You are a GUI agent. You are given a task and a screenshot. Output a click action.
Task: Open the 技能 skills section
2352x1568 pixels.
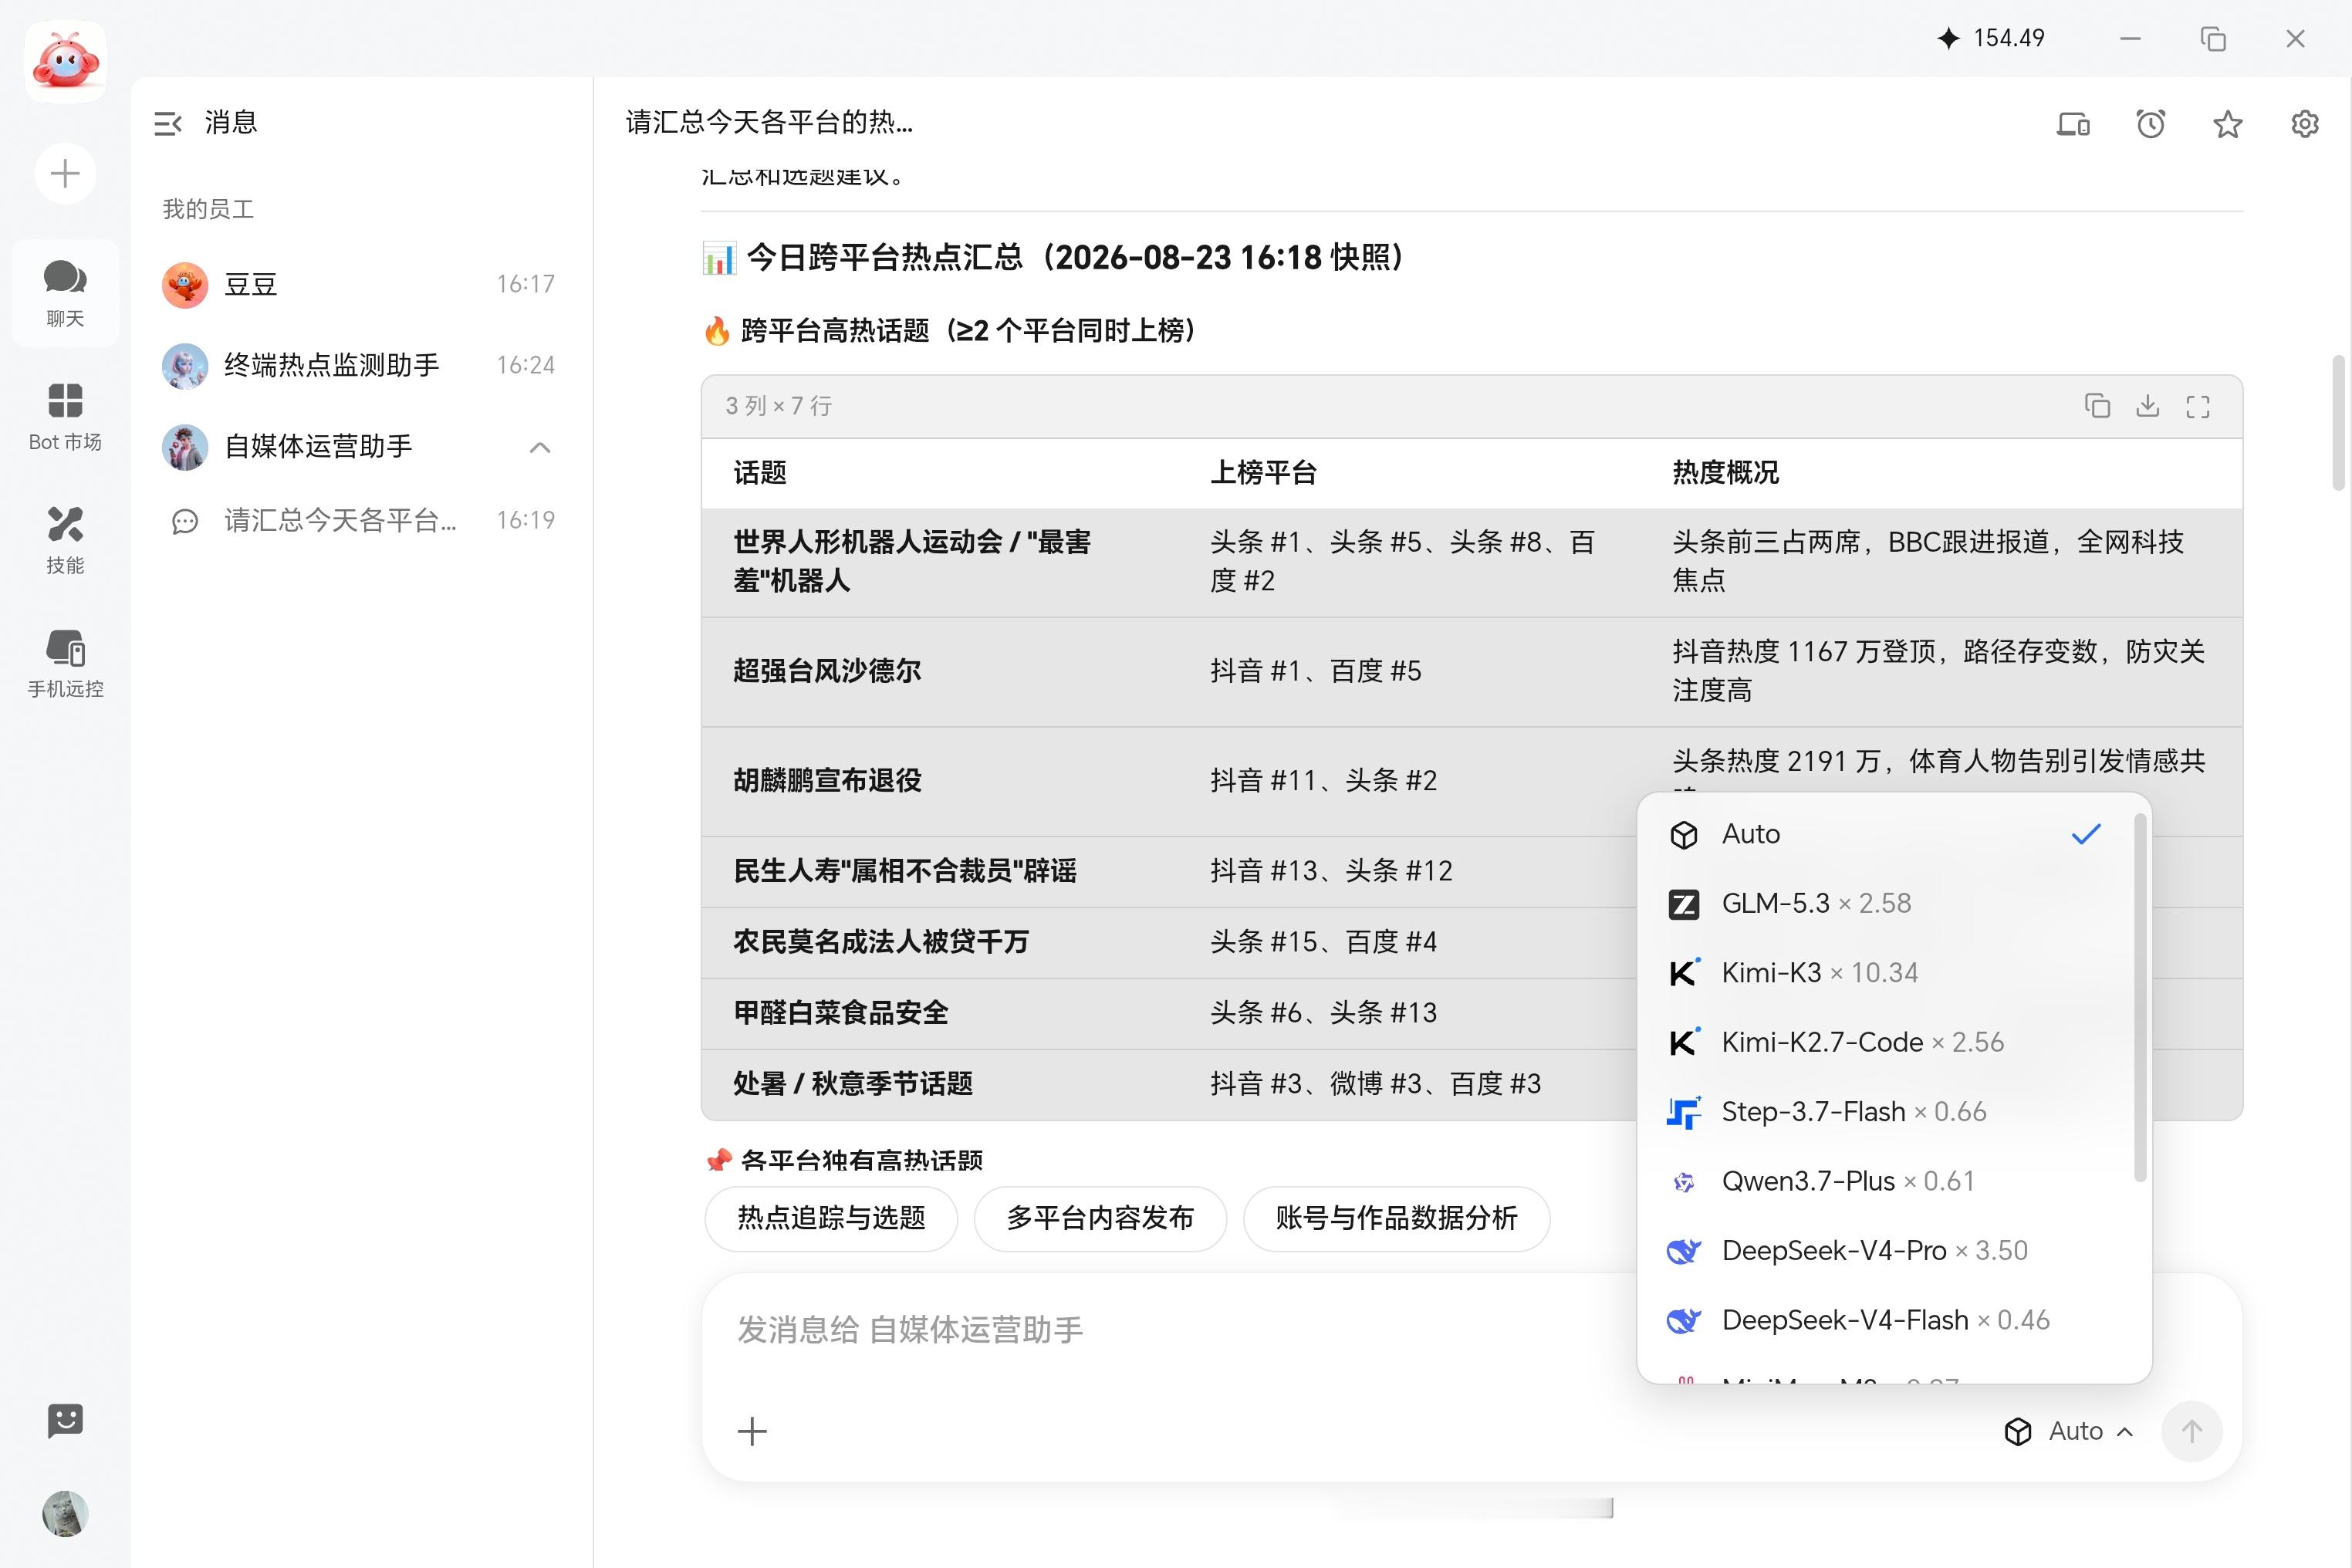click(x=65, y=539)
